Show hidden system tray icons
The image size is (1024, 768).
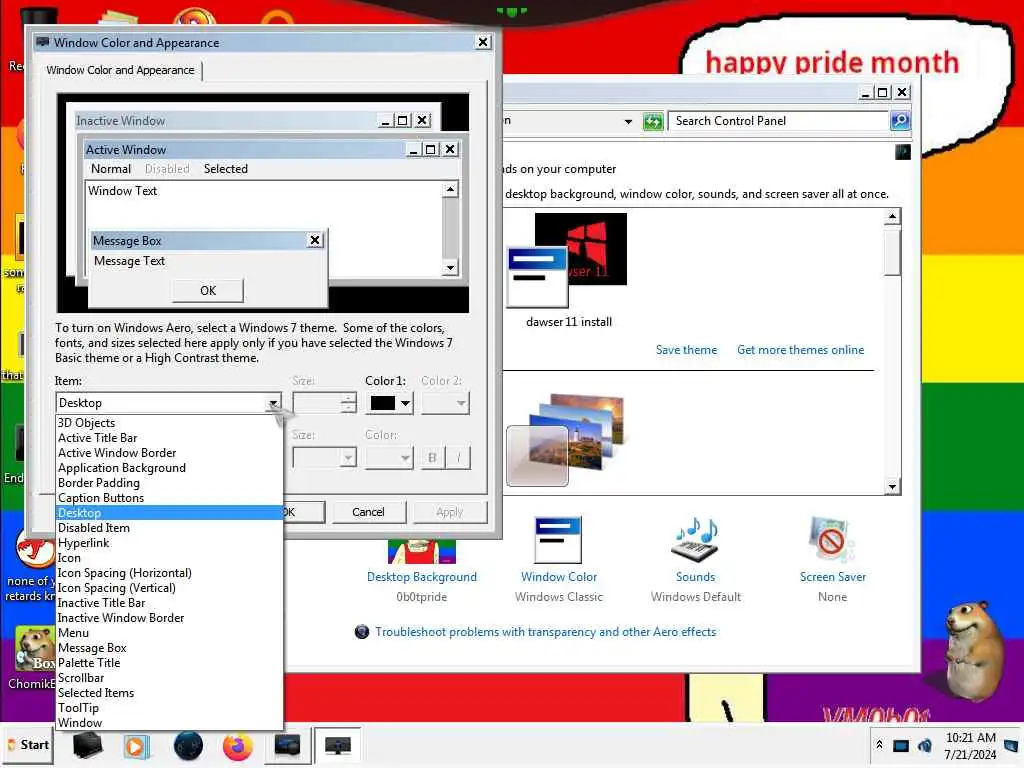(879, 744)
